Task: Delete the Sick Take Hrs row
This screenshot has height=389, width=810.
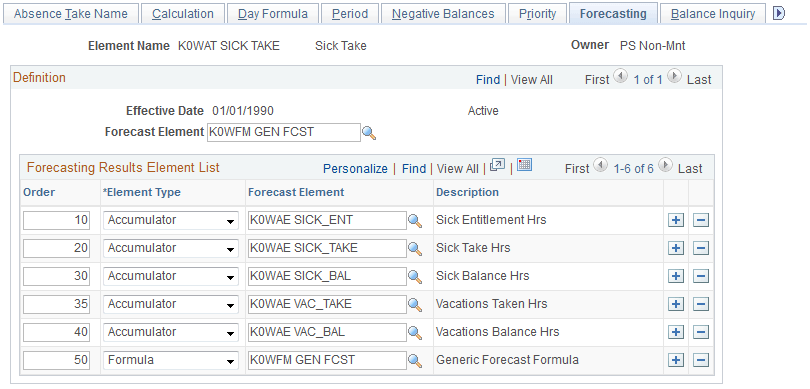Action: 700,248
